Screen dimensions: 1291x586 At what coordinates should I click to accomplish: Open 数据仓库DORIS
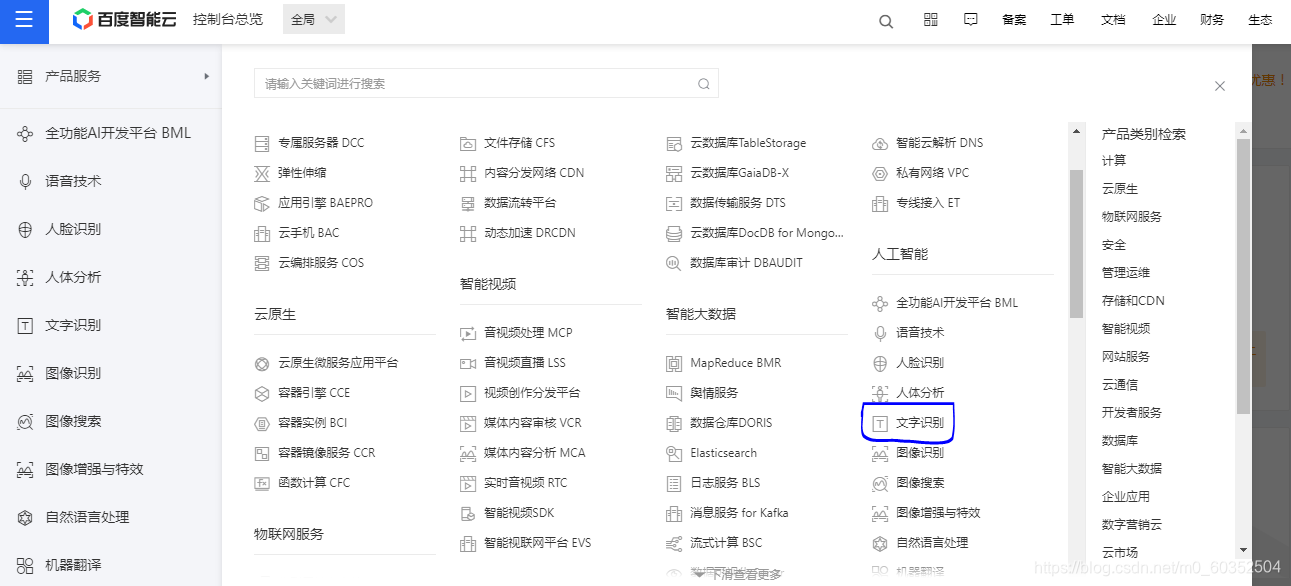(x=731, y=423)
